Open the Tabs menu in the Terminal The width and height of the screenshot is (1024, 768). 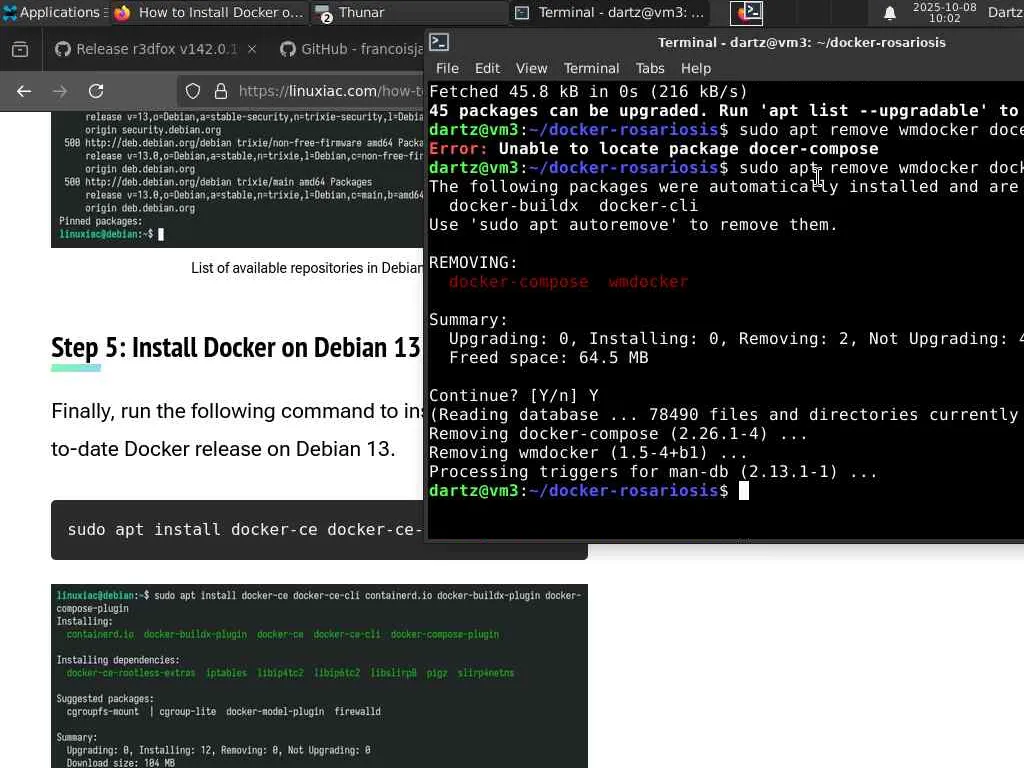point(650,69)
